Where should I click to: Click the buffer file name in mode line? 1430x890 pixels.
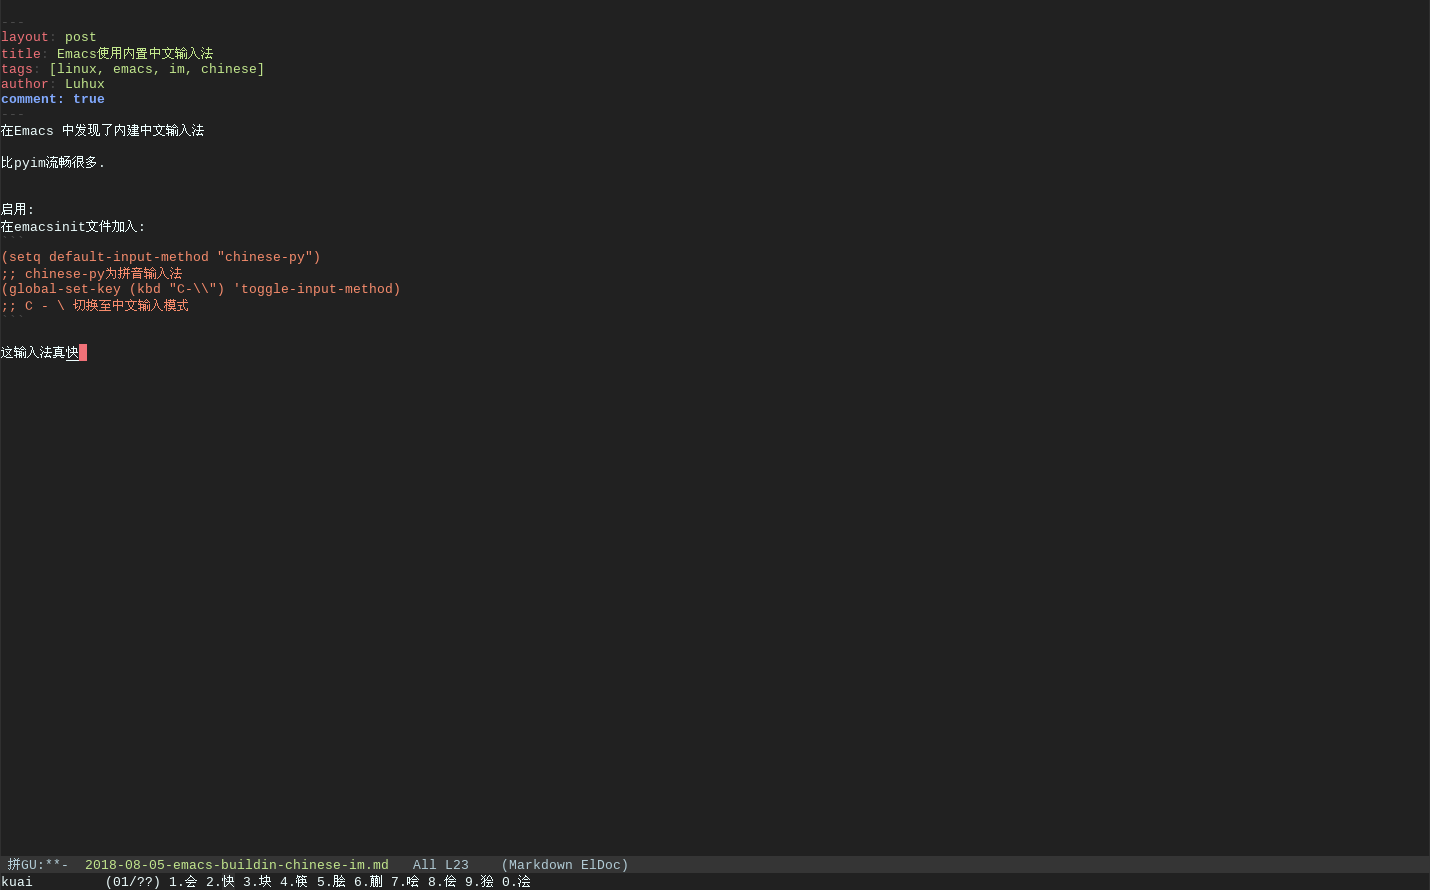[236, 865]
